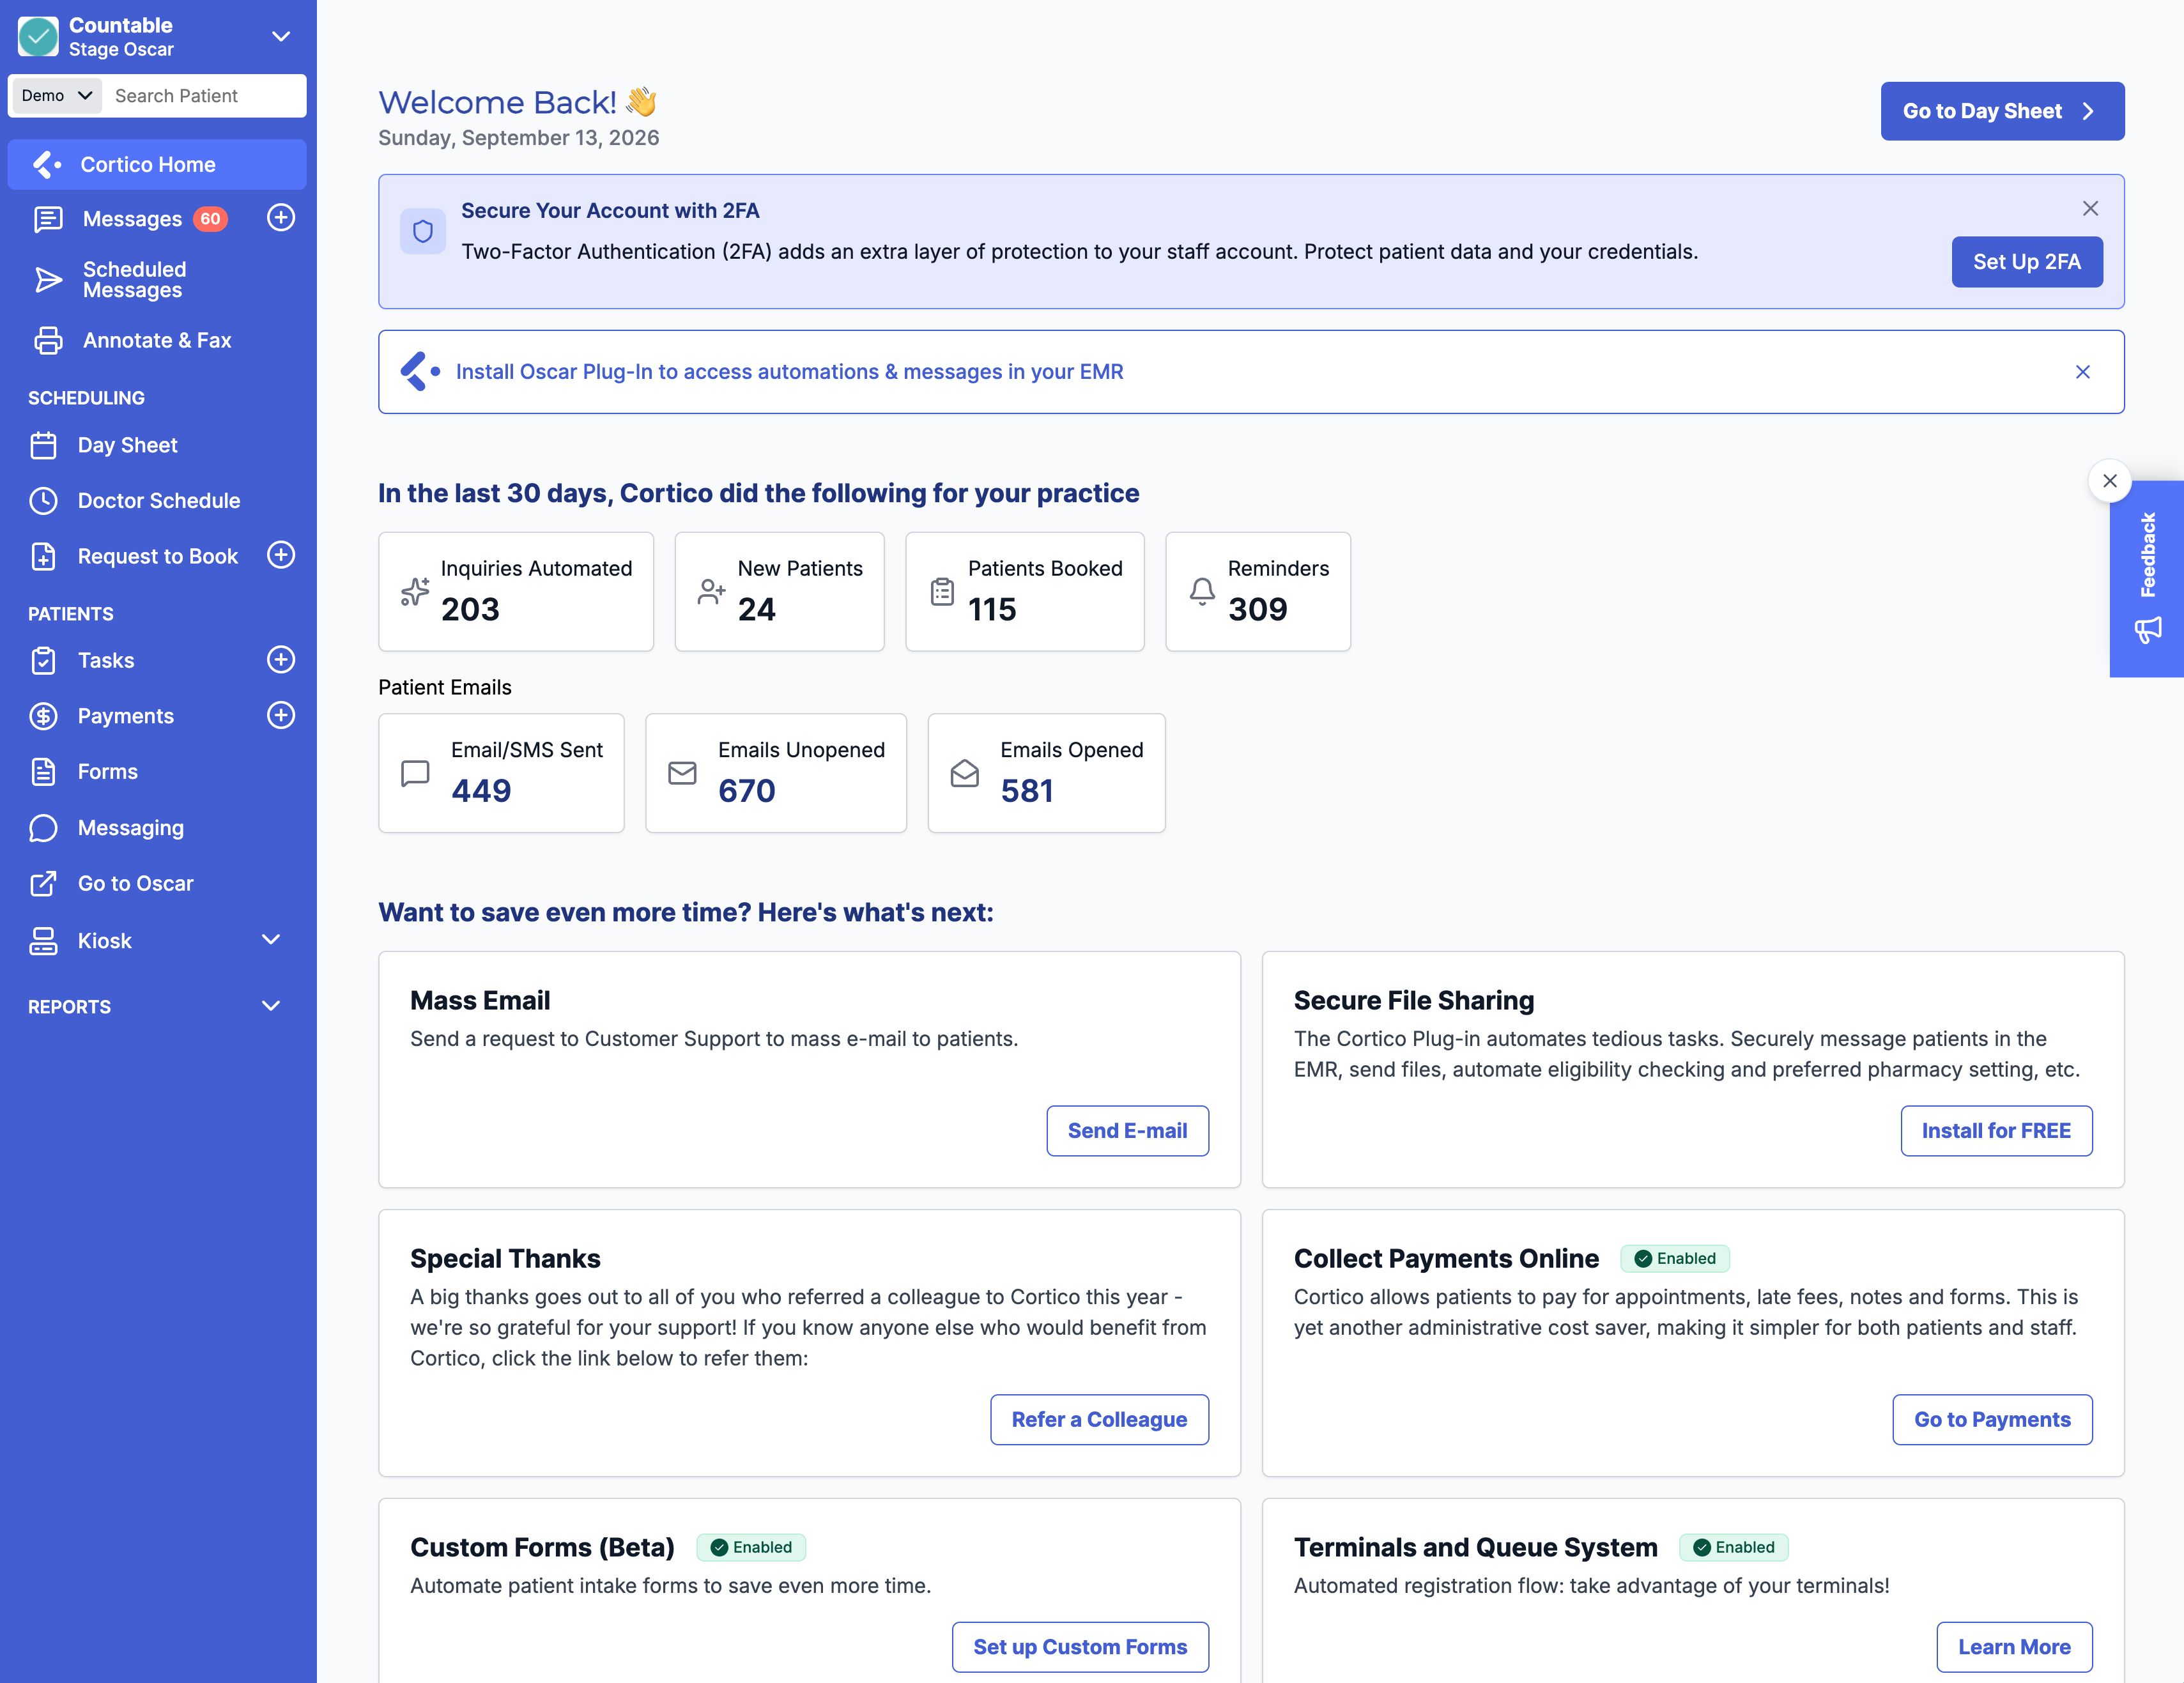Open Messaging in the sidebar

point(157,827)
